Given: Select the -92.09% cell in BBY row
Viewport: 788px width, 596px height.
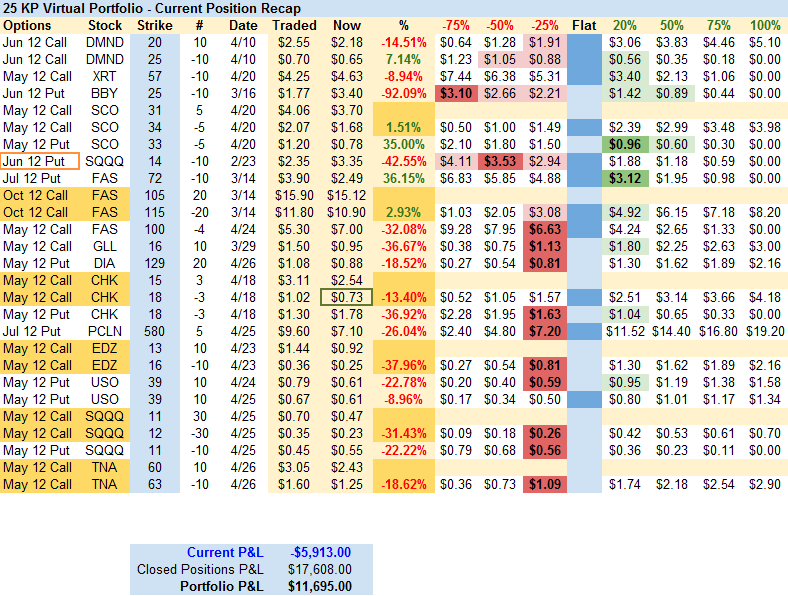Looking at the screenshot, I should pos(404,93).
